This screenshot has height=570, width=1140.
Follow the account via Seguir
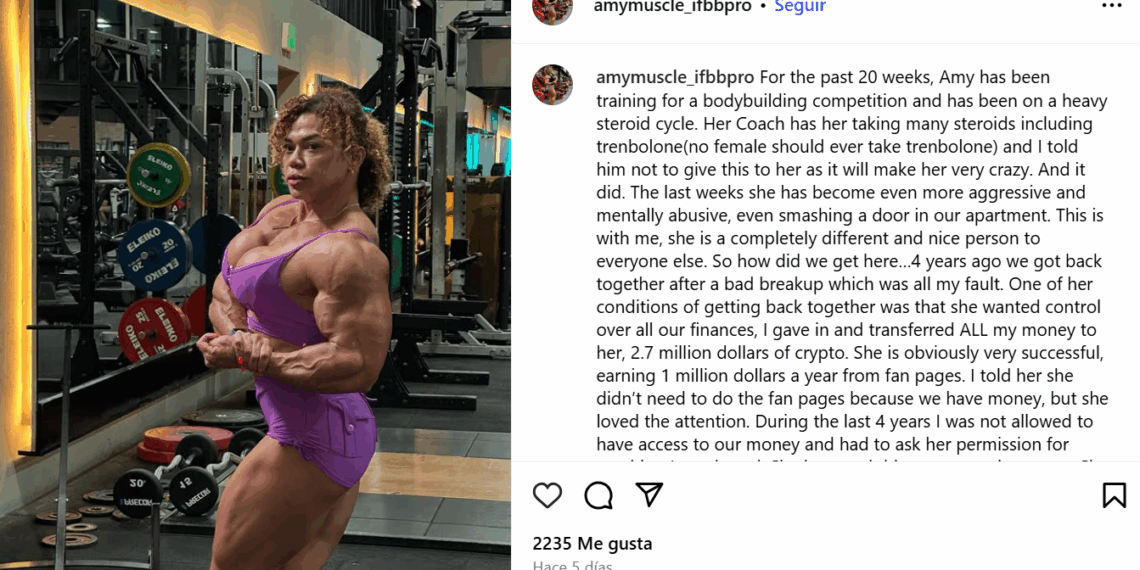800,7
